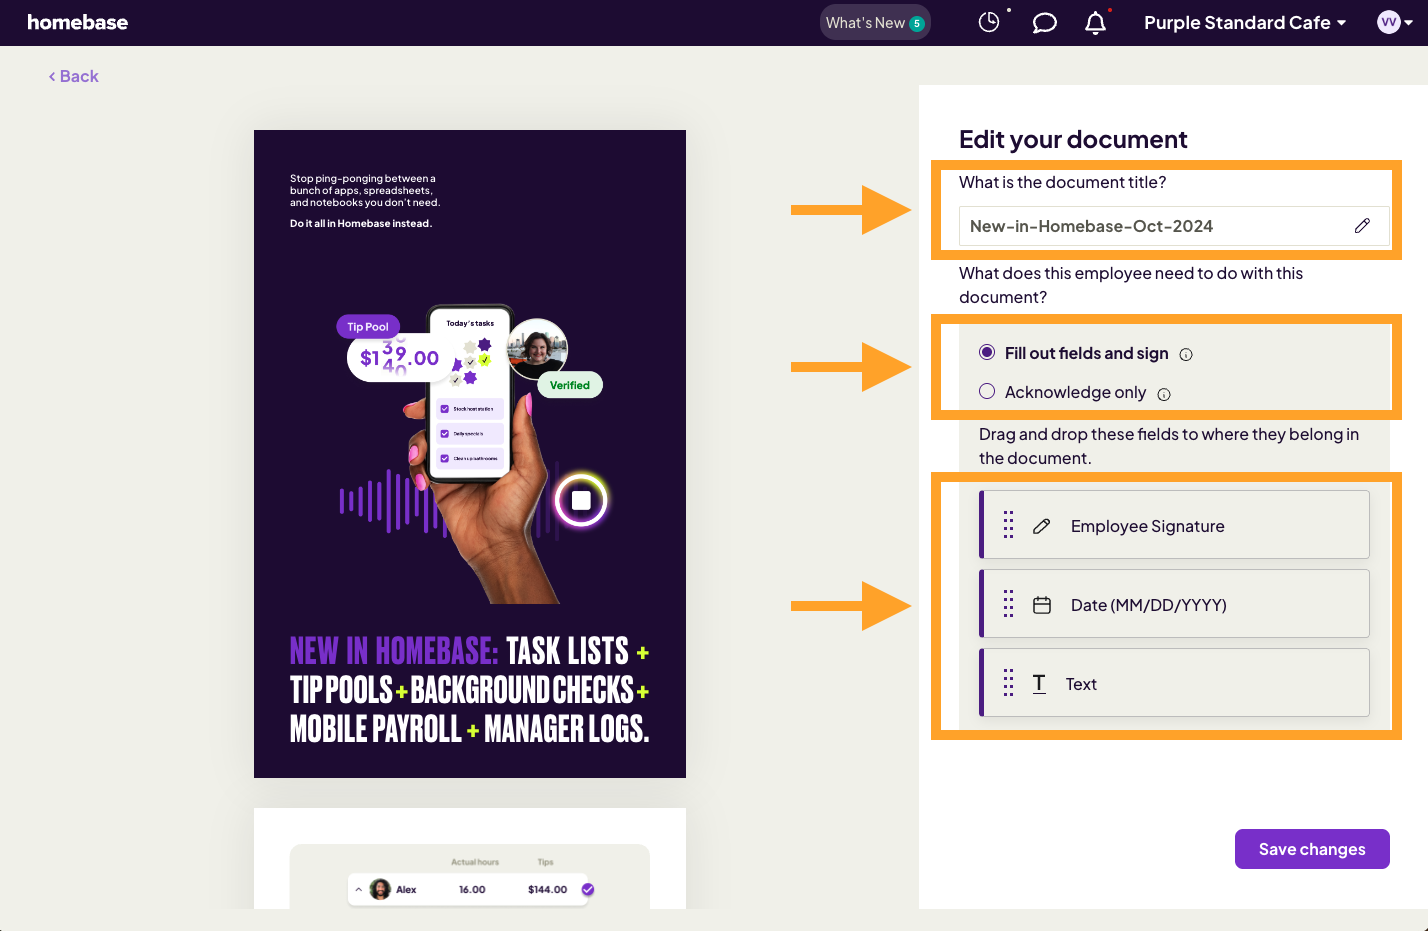Image resolution: width=1428 pixels, height=931 pixels.
Task: Click the document cover page preview
Action: [x=470, y=454]
